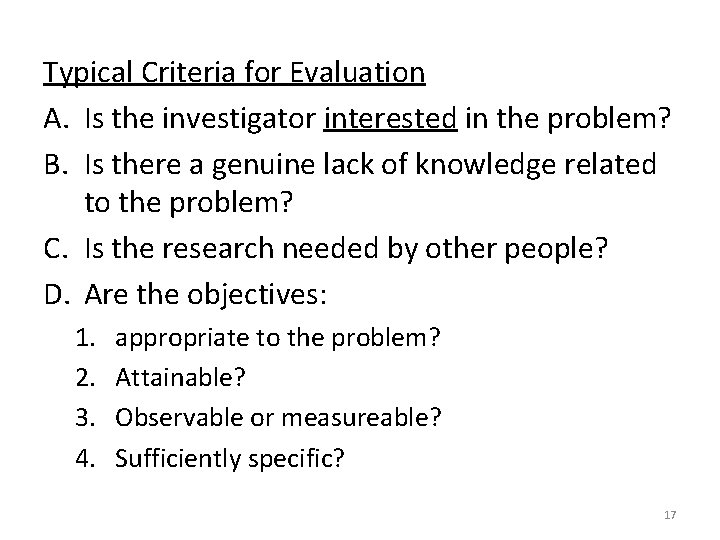
Task: Select the 'C.' list marker
Action: pyautogui.click(x=56, y=249)
